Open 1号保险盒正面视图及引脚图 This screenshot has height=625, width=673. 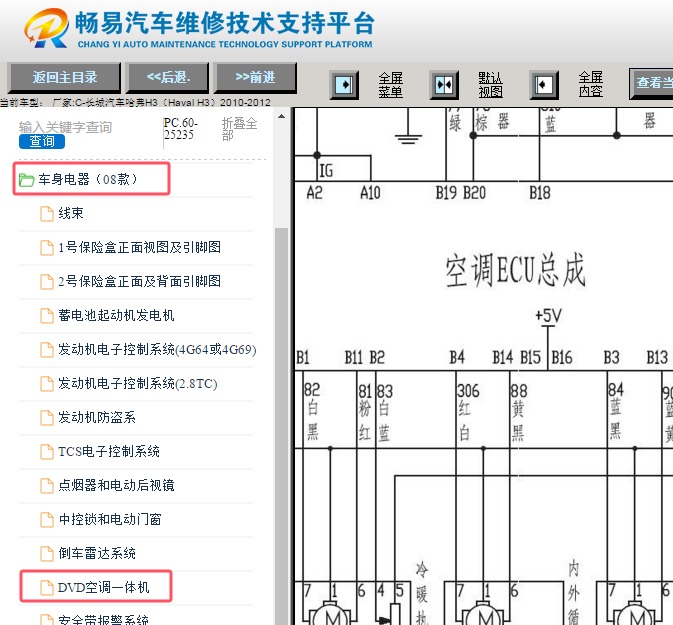pyautogui.click(x=139, y=247)
